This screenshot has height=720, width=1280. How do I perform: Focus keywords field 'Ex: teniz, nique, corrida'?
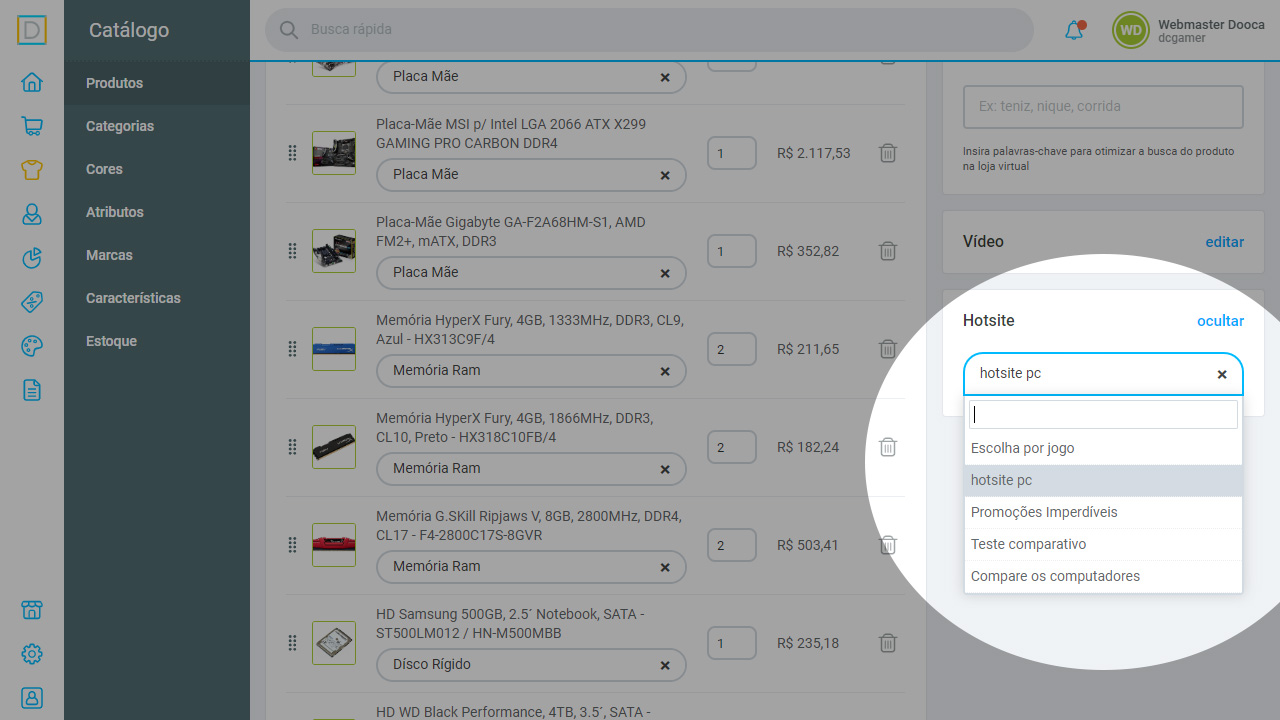point(1103,107)
